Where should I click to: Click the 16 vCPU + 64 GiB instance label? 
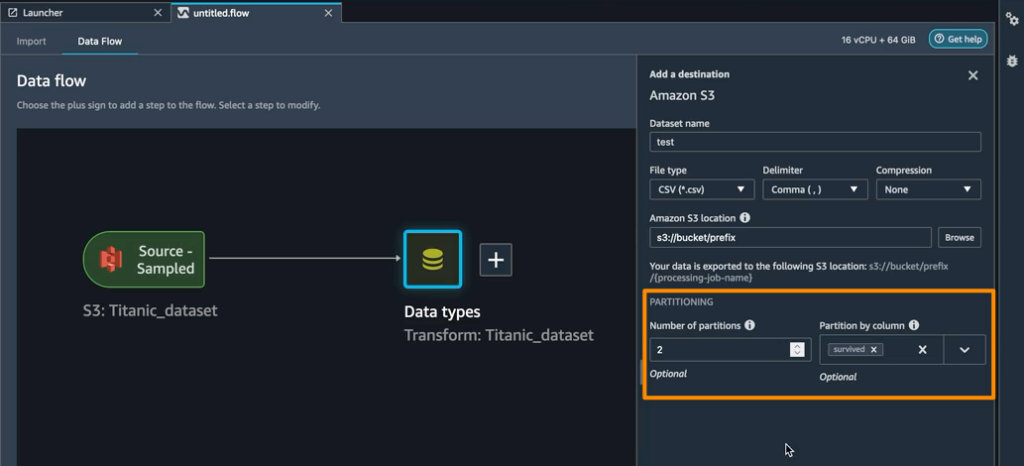click(x=878, y=40)
